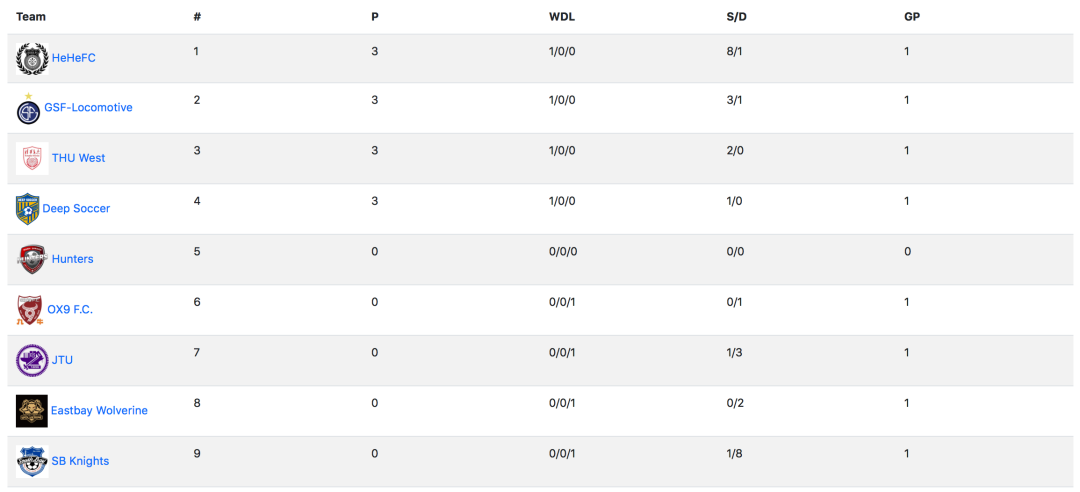Open the Deep Soccer team link
This screenshot has height=492, width=1080.
tap(76, 208)
